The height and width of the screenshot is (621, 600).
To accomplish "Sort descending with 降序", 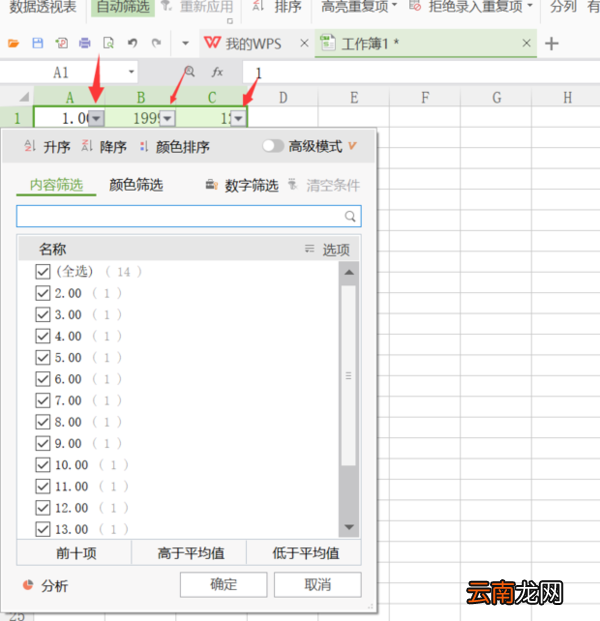I will [104, 147].
